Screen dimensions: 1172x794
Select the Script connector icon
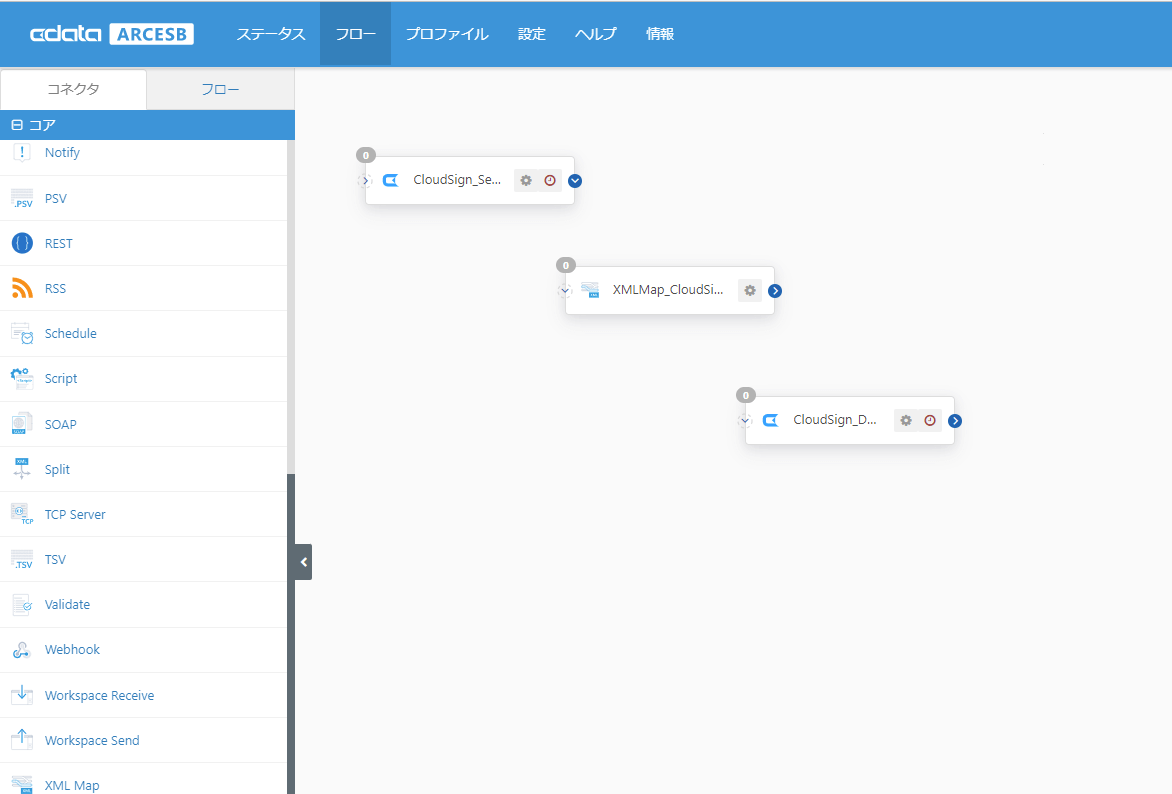22,378
